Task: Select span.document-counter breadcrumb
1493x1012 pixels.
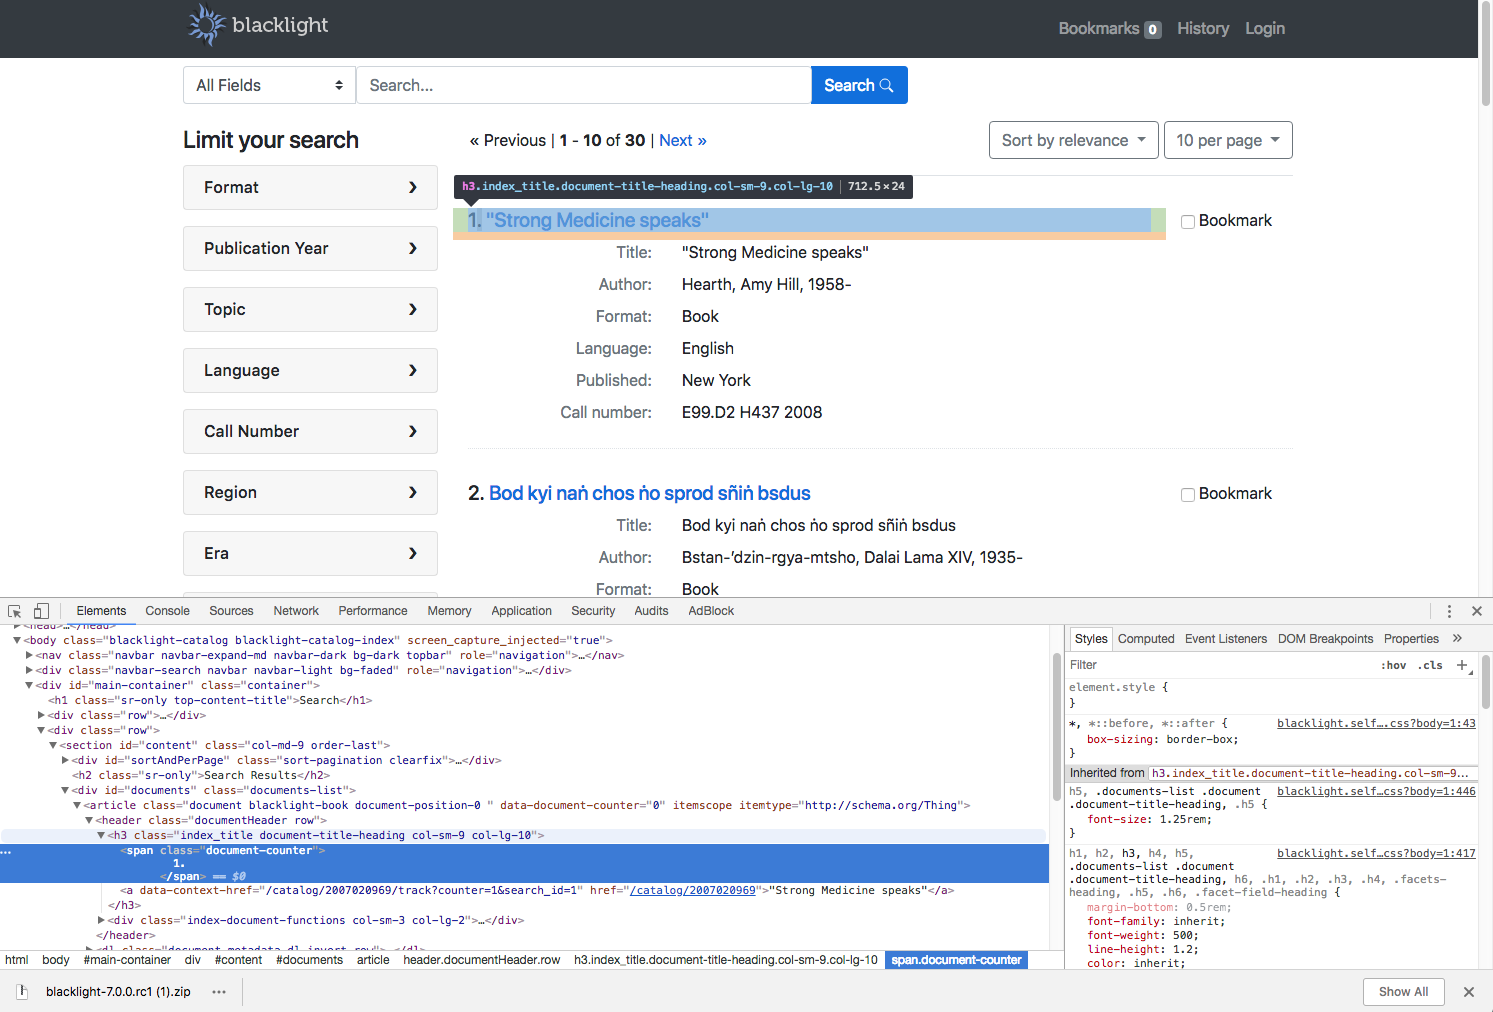Action: click(956, 960)
